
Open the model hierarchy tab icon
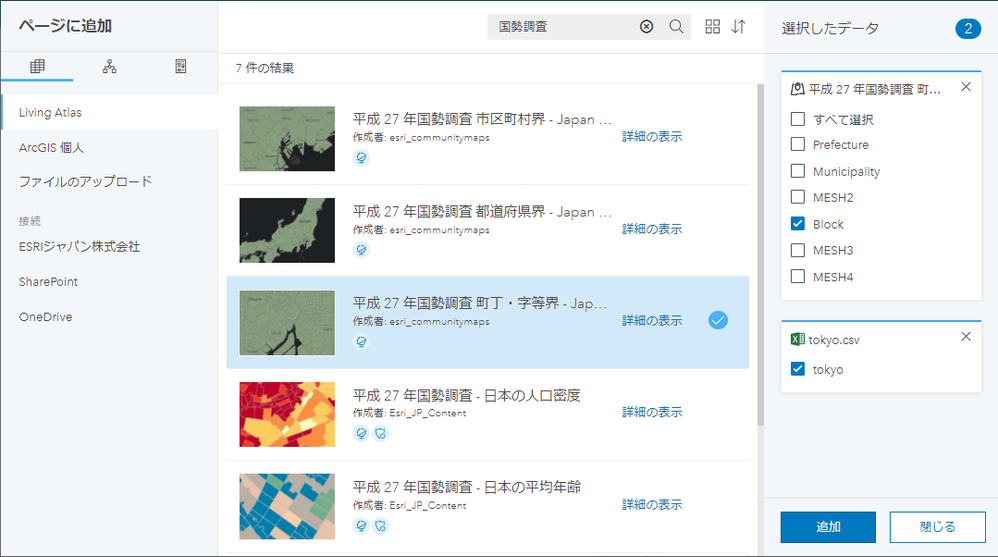click(x=109, y=66)
